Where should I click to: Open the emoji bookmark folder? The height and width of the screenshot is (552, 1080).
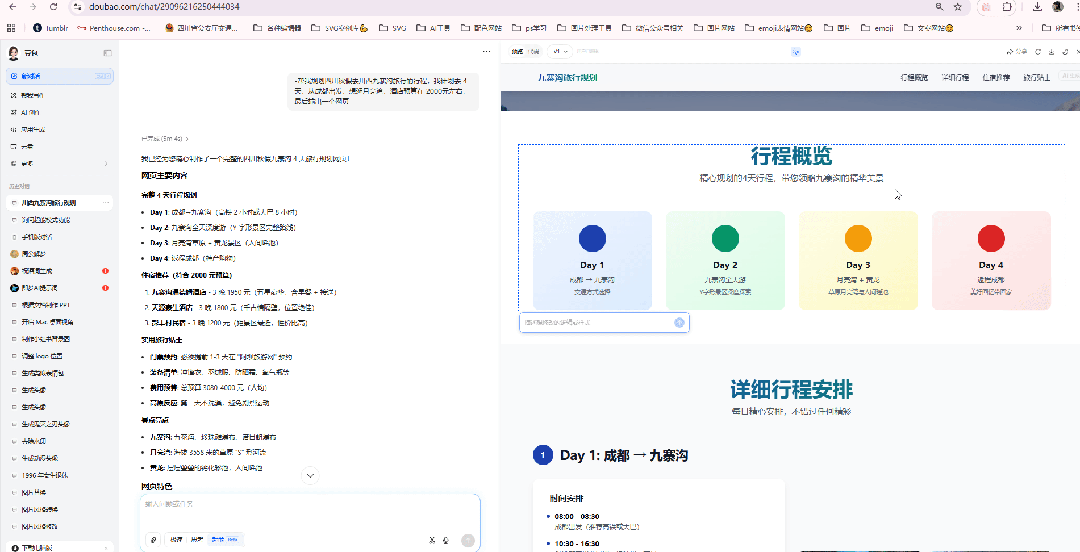(x=877, y=28)
